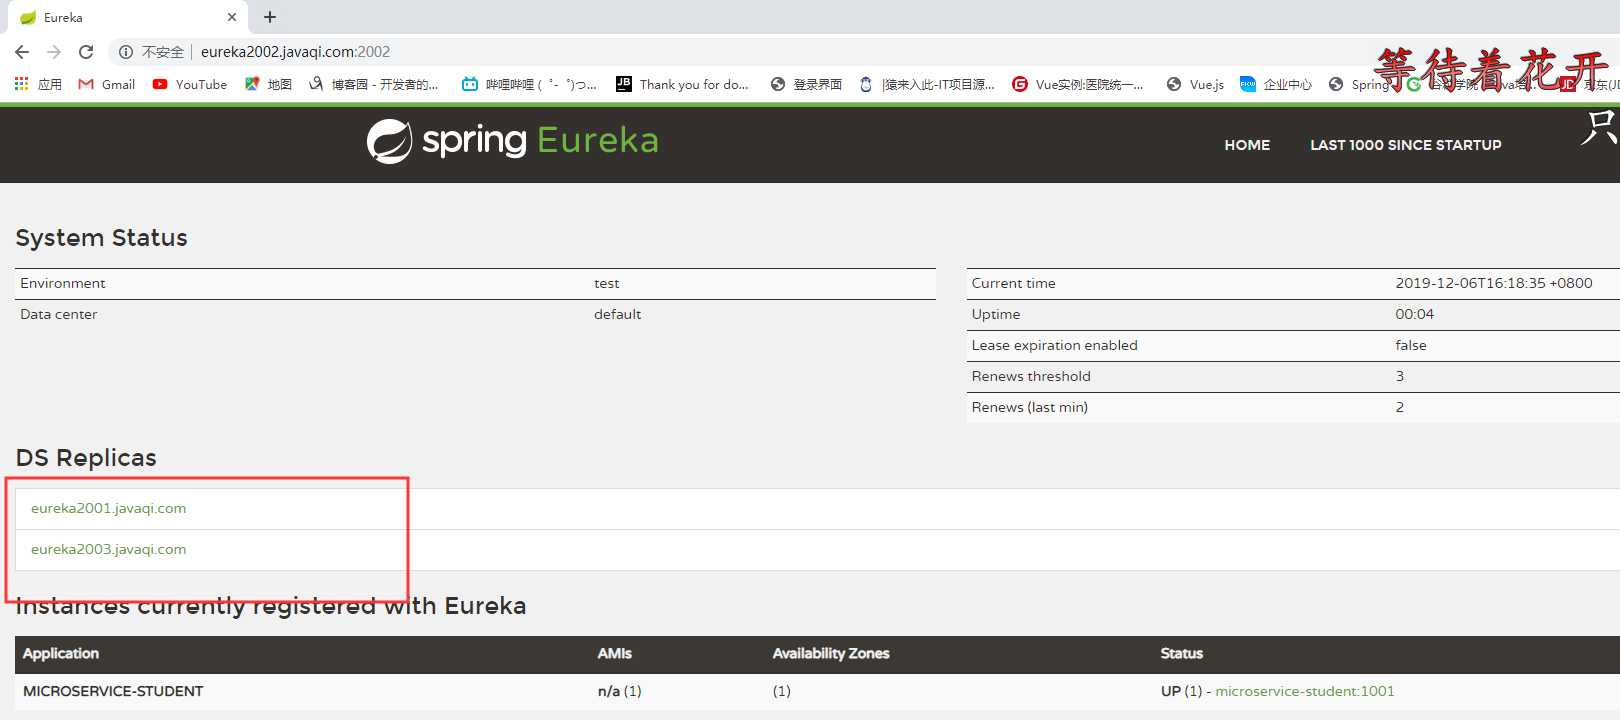1620x720 pixels.
Task: Click the Lease expiration enabled value 'false'
Action: coord(1411,345)
